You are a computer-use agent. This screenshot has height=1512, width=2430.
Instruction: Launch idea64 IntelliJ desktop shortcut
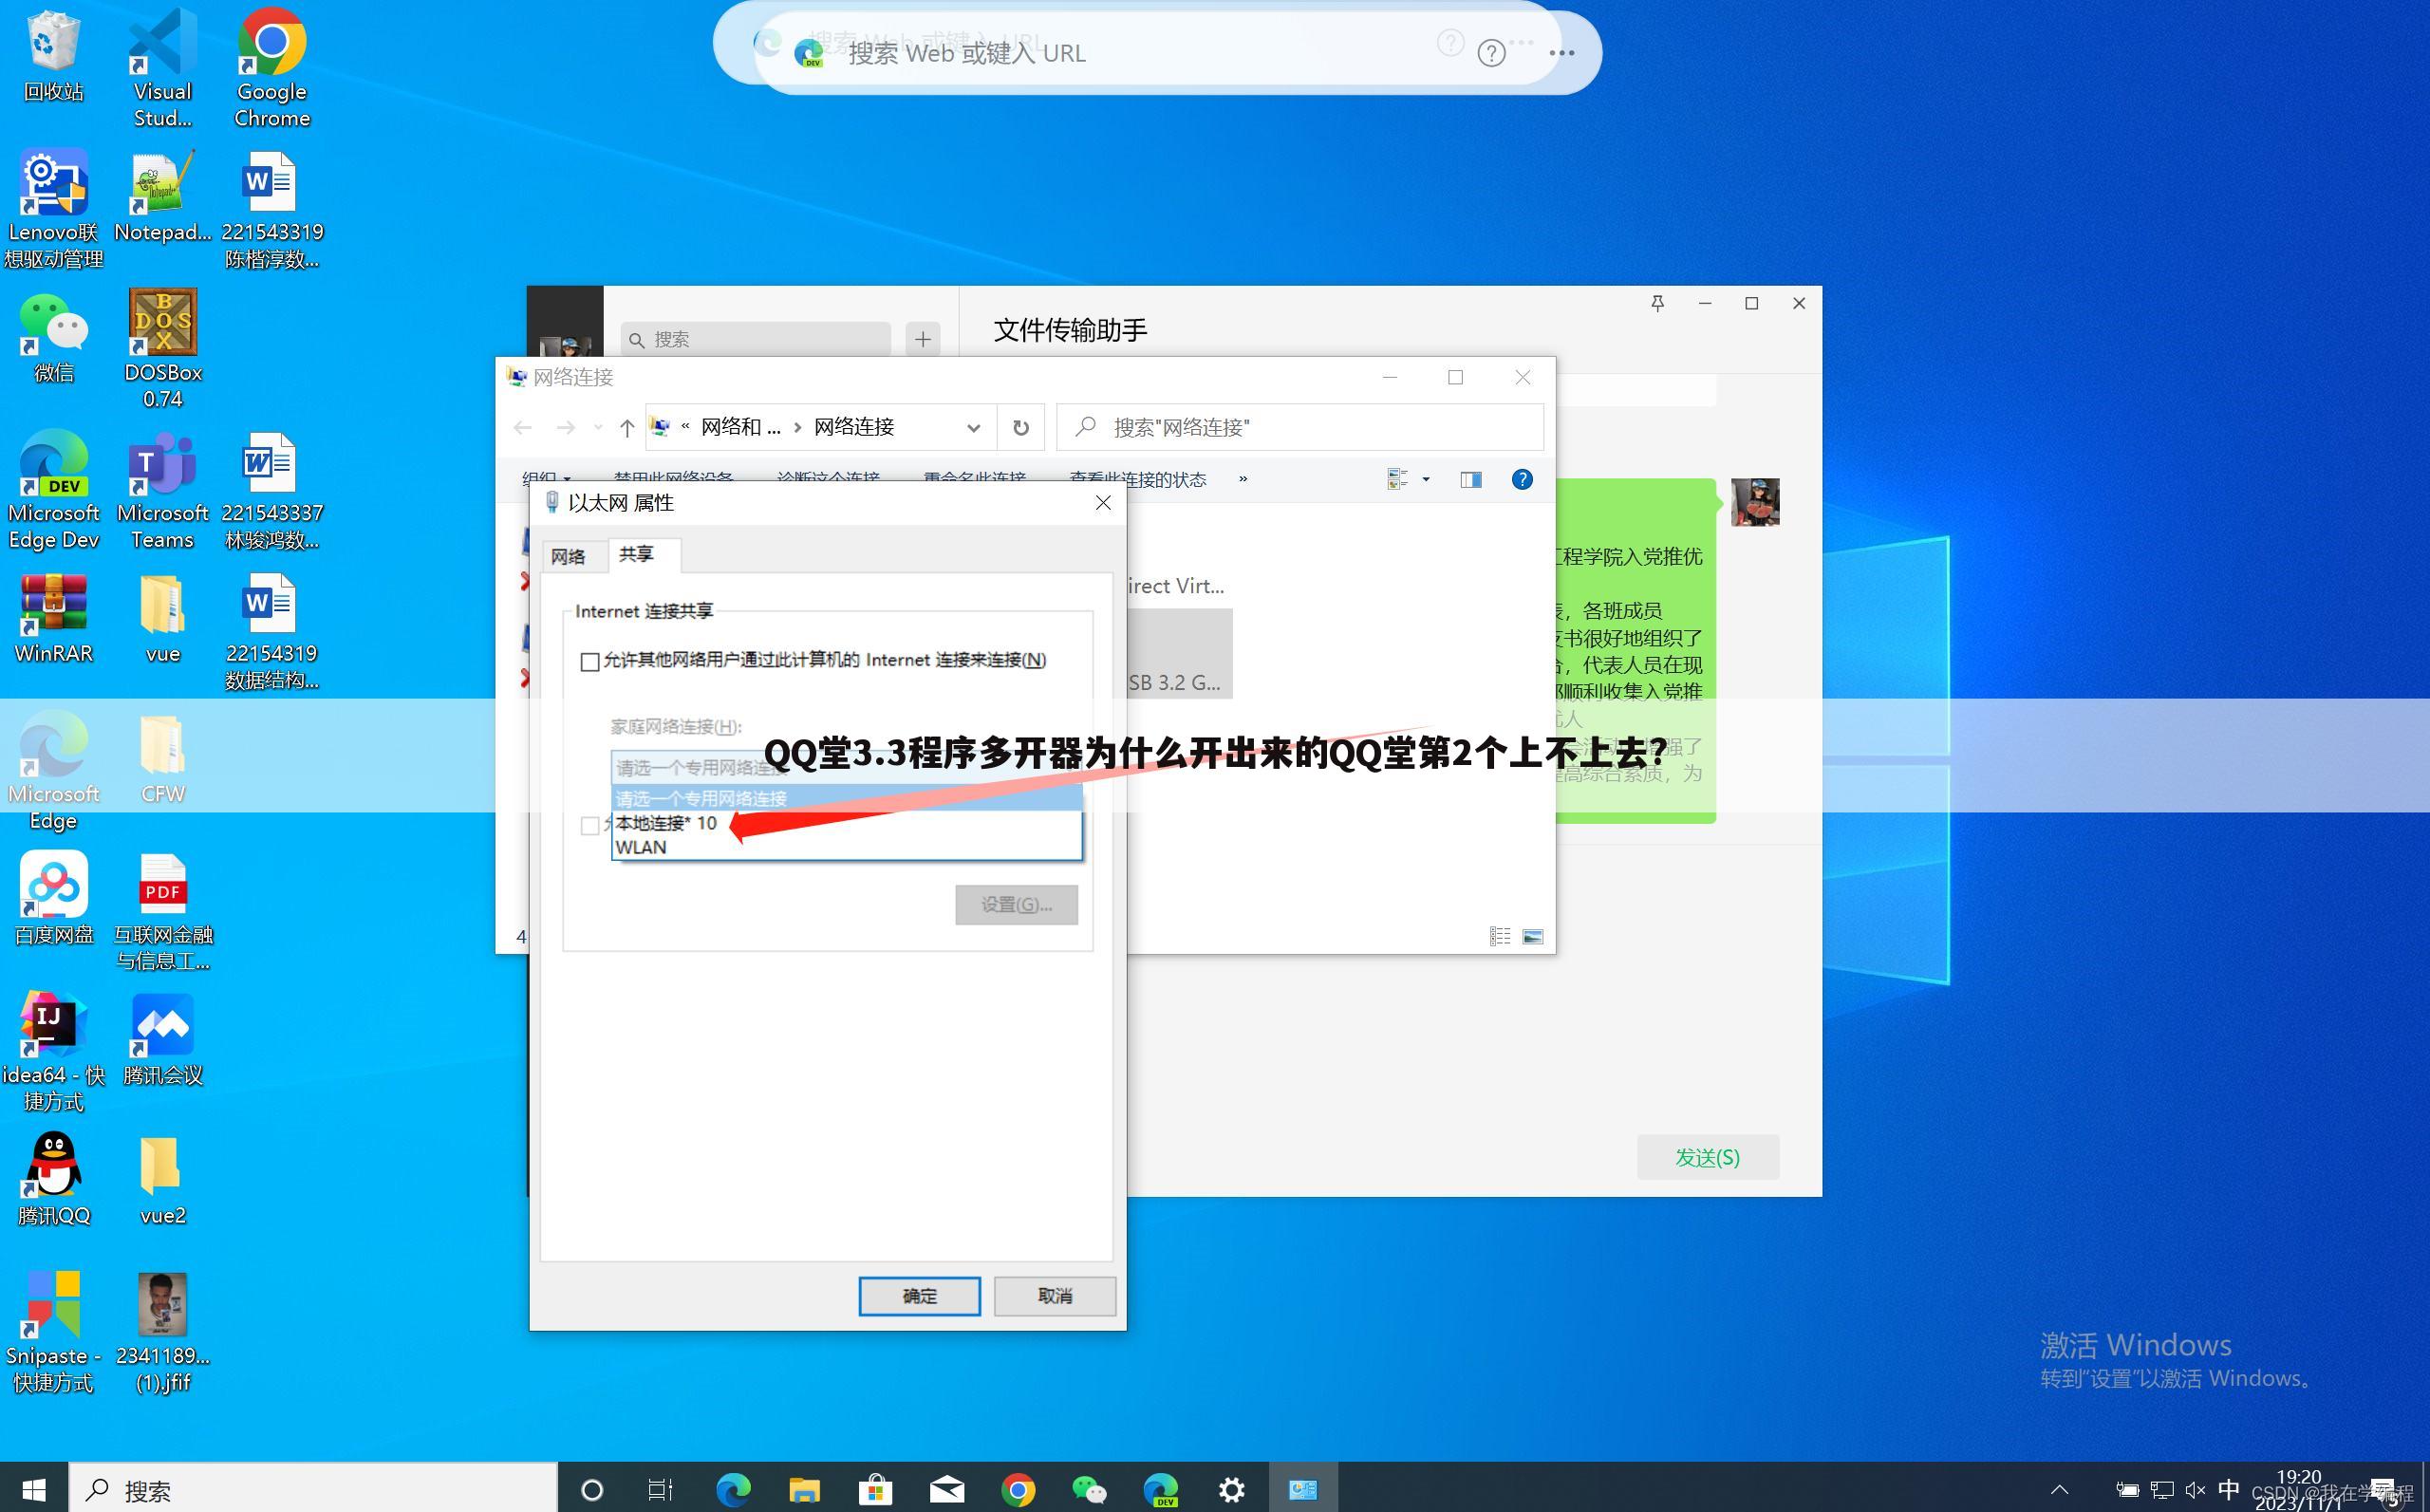[53, 1052]
